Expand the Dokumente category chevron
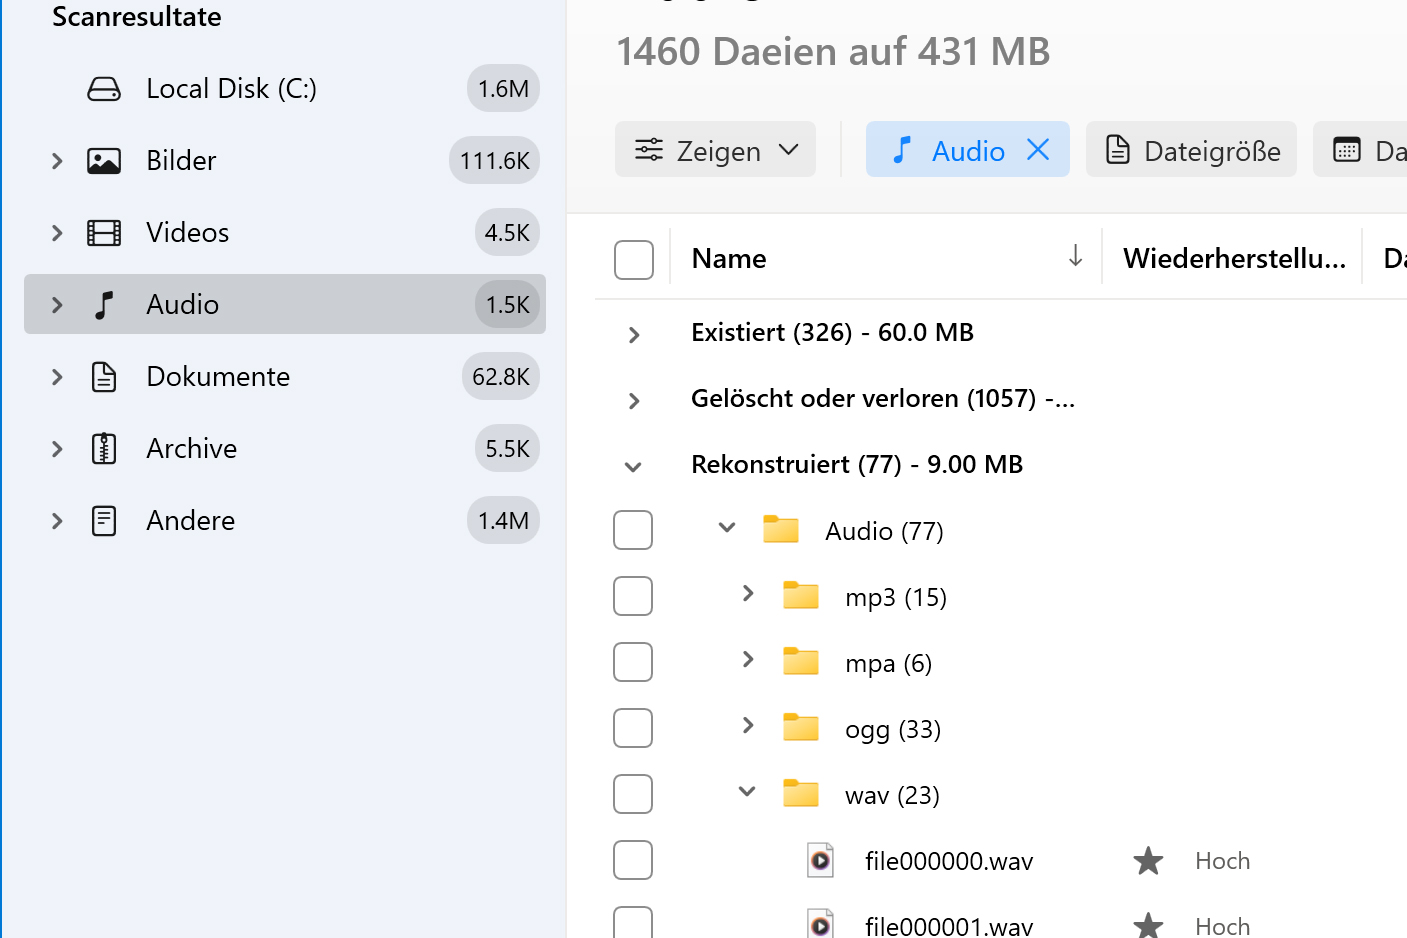Image resolution: width=1407 pixels, height=938 pixels. 57,377
